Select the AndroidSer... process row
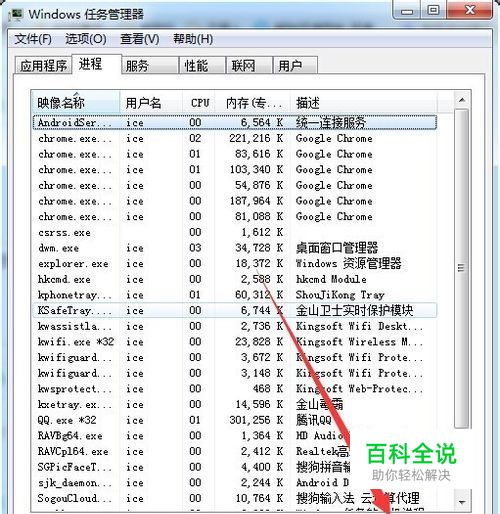Screen dimensions: 500x514 (x=235, y=122)
